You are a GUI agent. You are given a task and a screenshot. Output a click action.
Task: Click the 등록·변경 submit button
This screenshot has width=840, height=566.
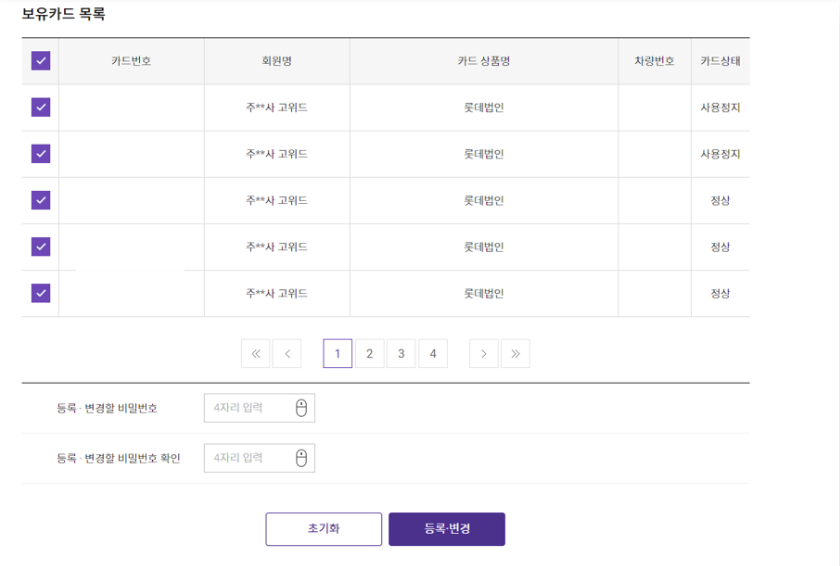click(x=447, y=529)
